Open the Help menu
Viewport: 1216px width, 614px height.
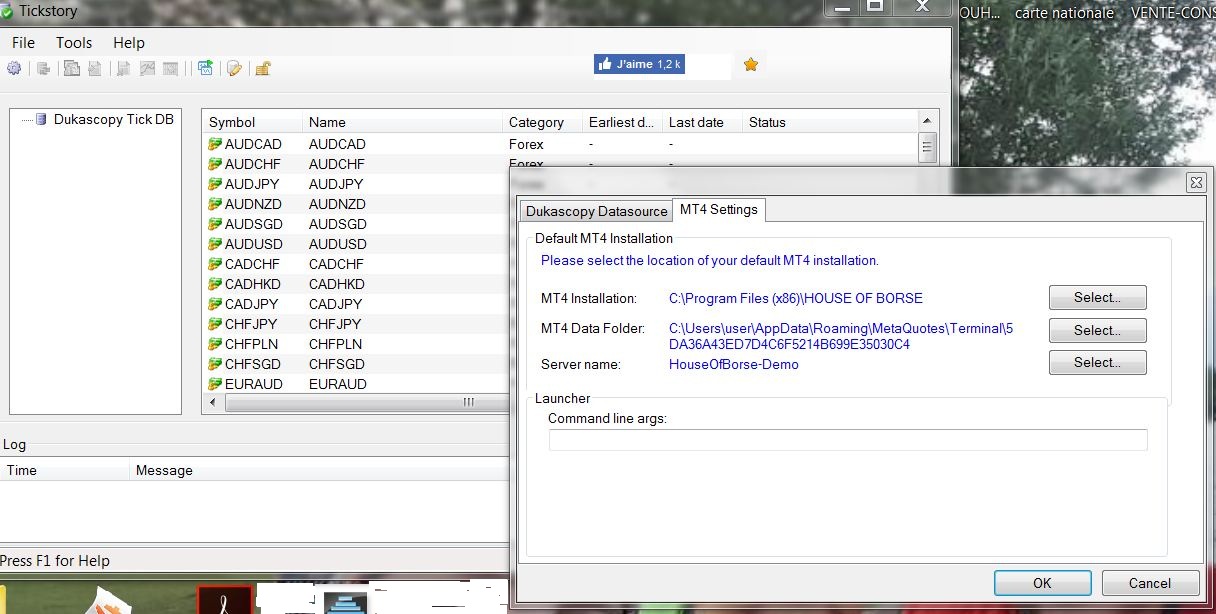[x=129, y=43]
